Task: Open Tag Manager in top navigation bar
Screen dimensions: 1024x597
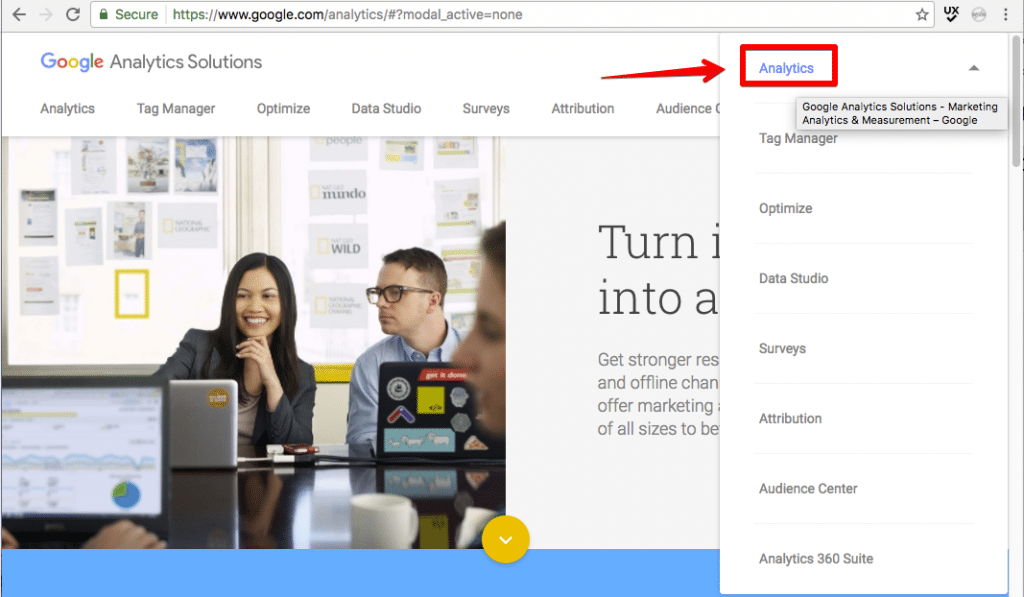Action: coord(176,108)
